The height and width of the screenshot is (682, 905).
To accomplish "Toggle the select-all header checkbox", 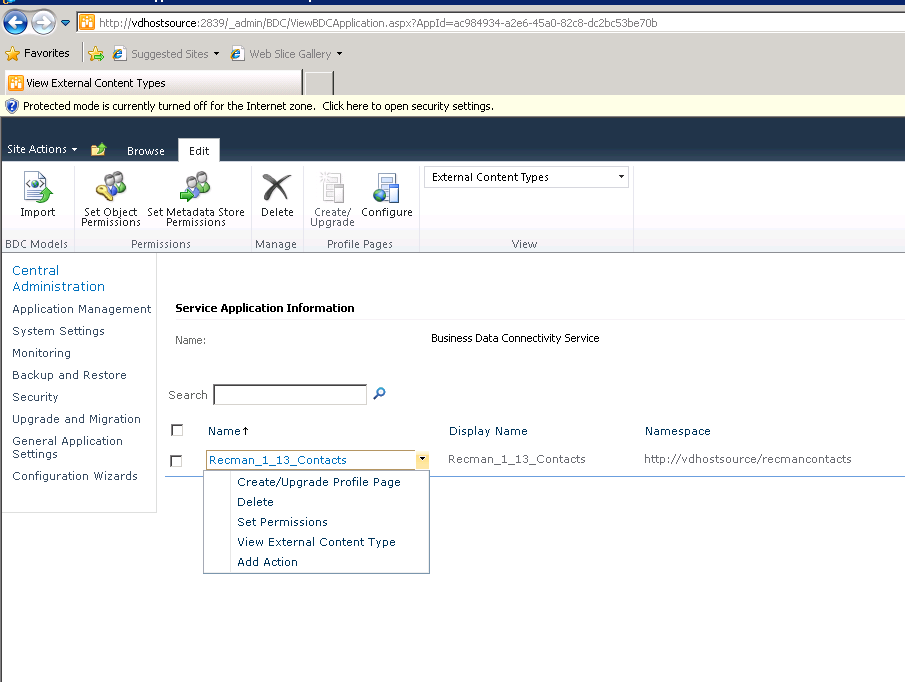I will pos(177,430).
